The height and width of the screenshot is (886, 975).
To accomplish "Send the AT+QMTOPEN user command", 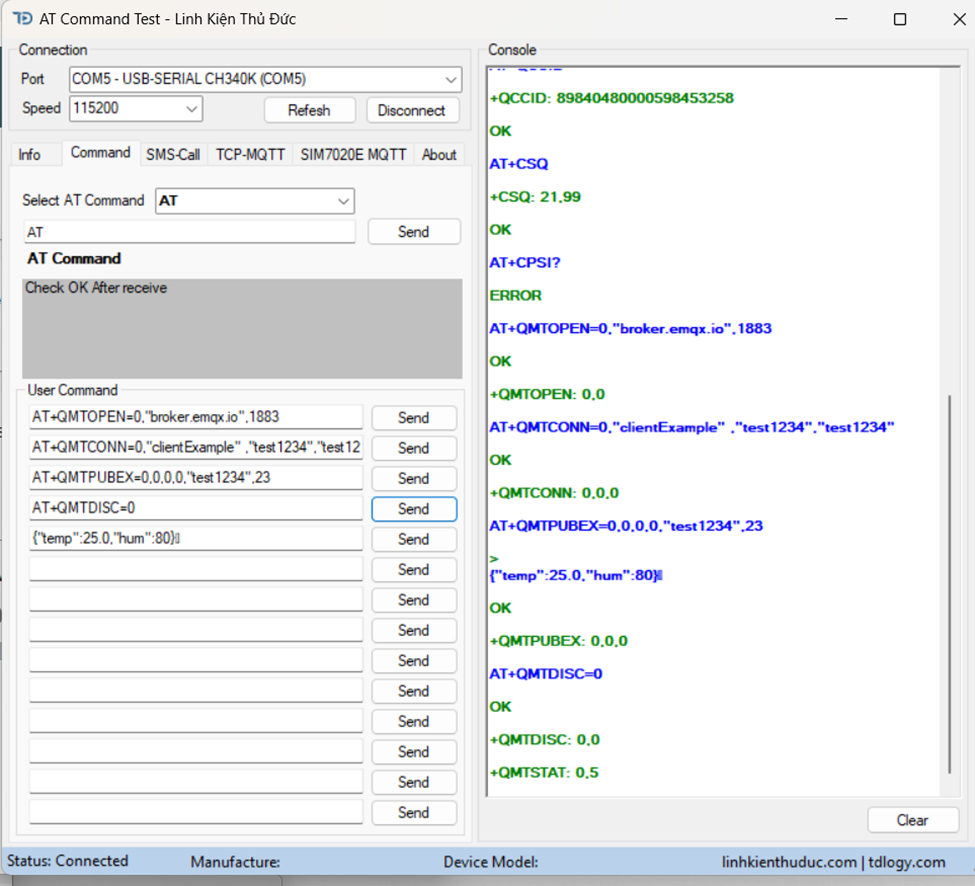I will [x=413, y=418].
